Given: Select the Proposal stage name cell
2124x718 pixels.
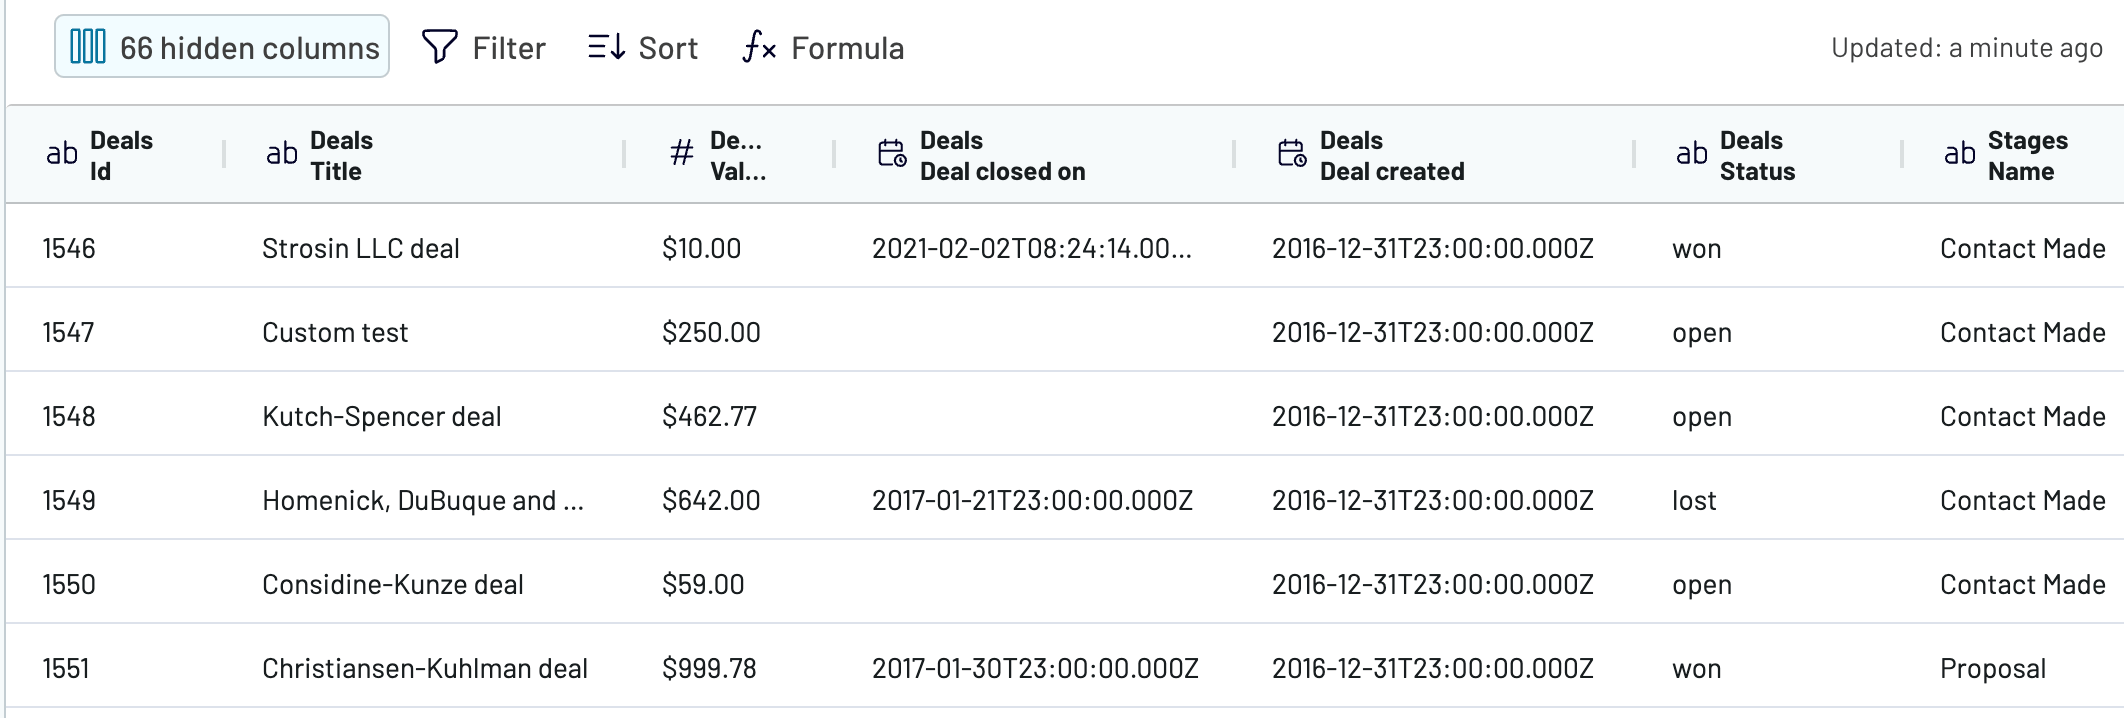Looking at the screenshot, I should [x=1993, y=669].
